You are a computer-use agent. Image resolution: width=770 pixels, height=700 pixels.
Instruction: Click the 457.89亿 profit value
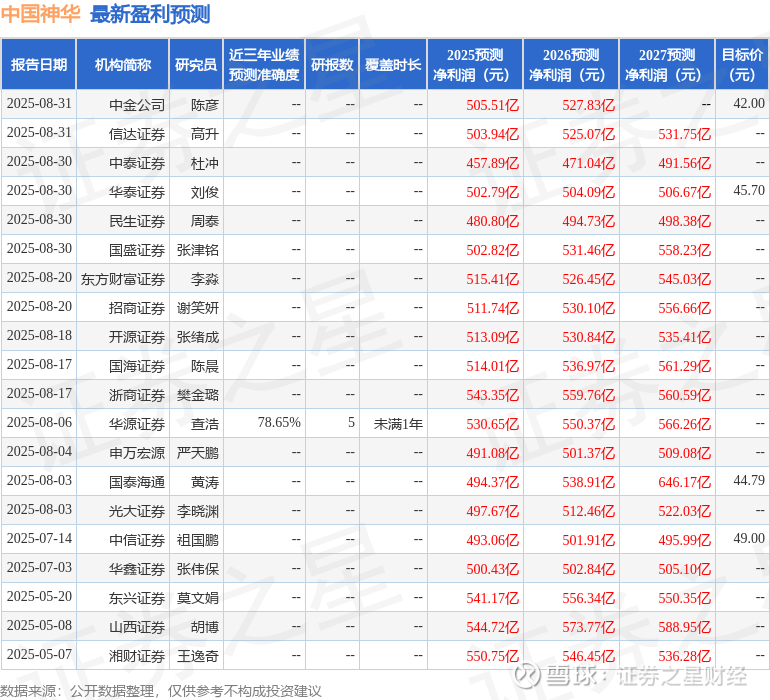pyautogui.click(x=492, y=163)
